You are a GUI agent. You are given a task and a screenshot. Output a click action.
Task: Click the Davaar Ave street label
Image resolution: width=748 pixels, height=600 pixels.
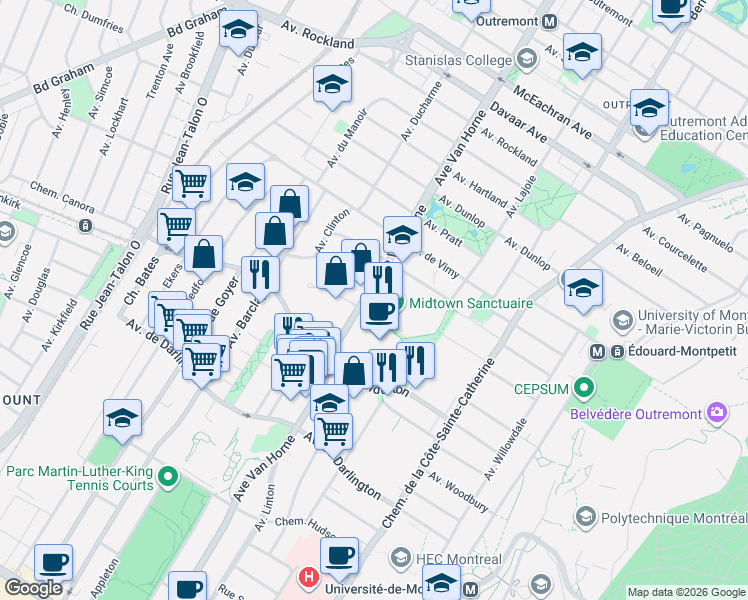[518, 122]
